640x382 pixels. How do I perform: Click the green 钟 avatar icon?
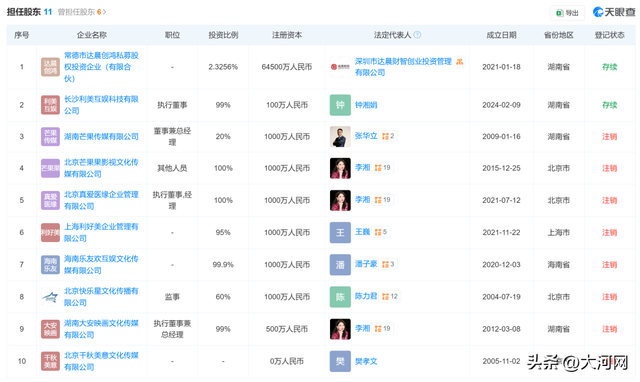click(340, 105)
